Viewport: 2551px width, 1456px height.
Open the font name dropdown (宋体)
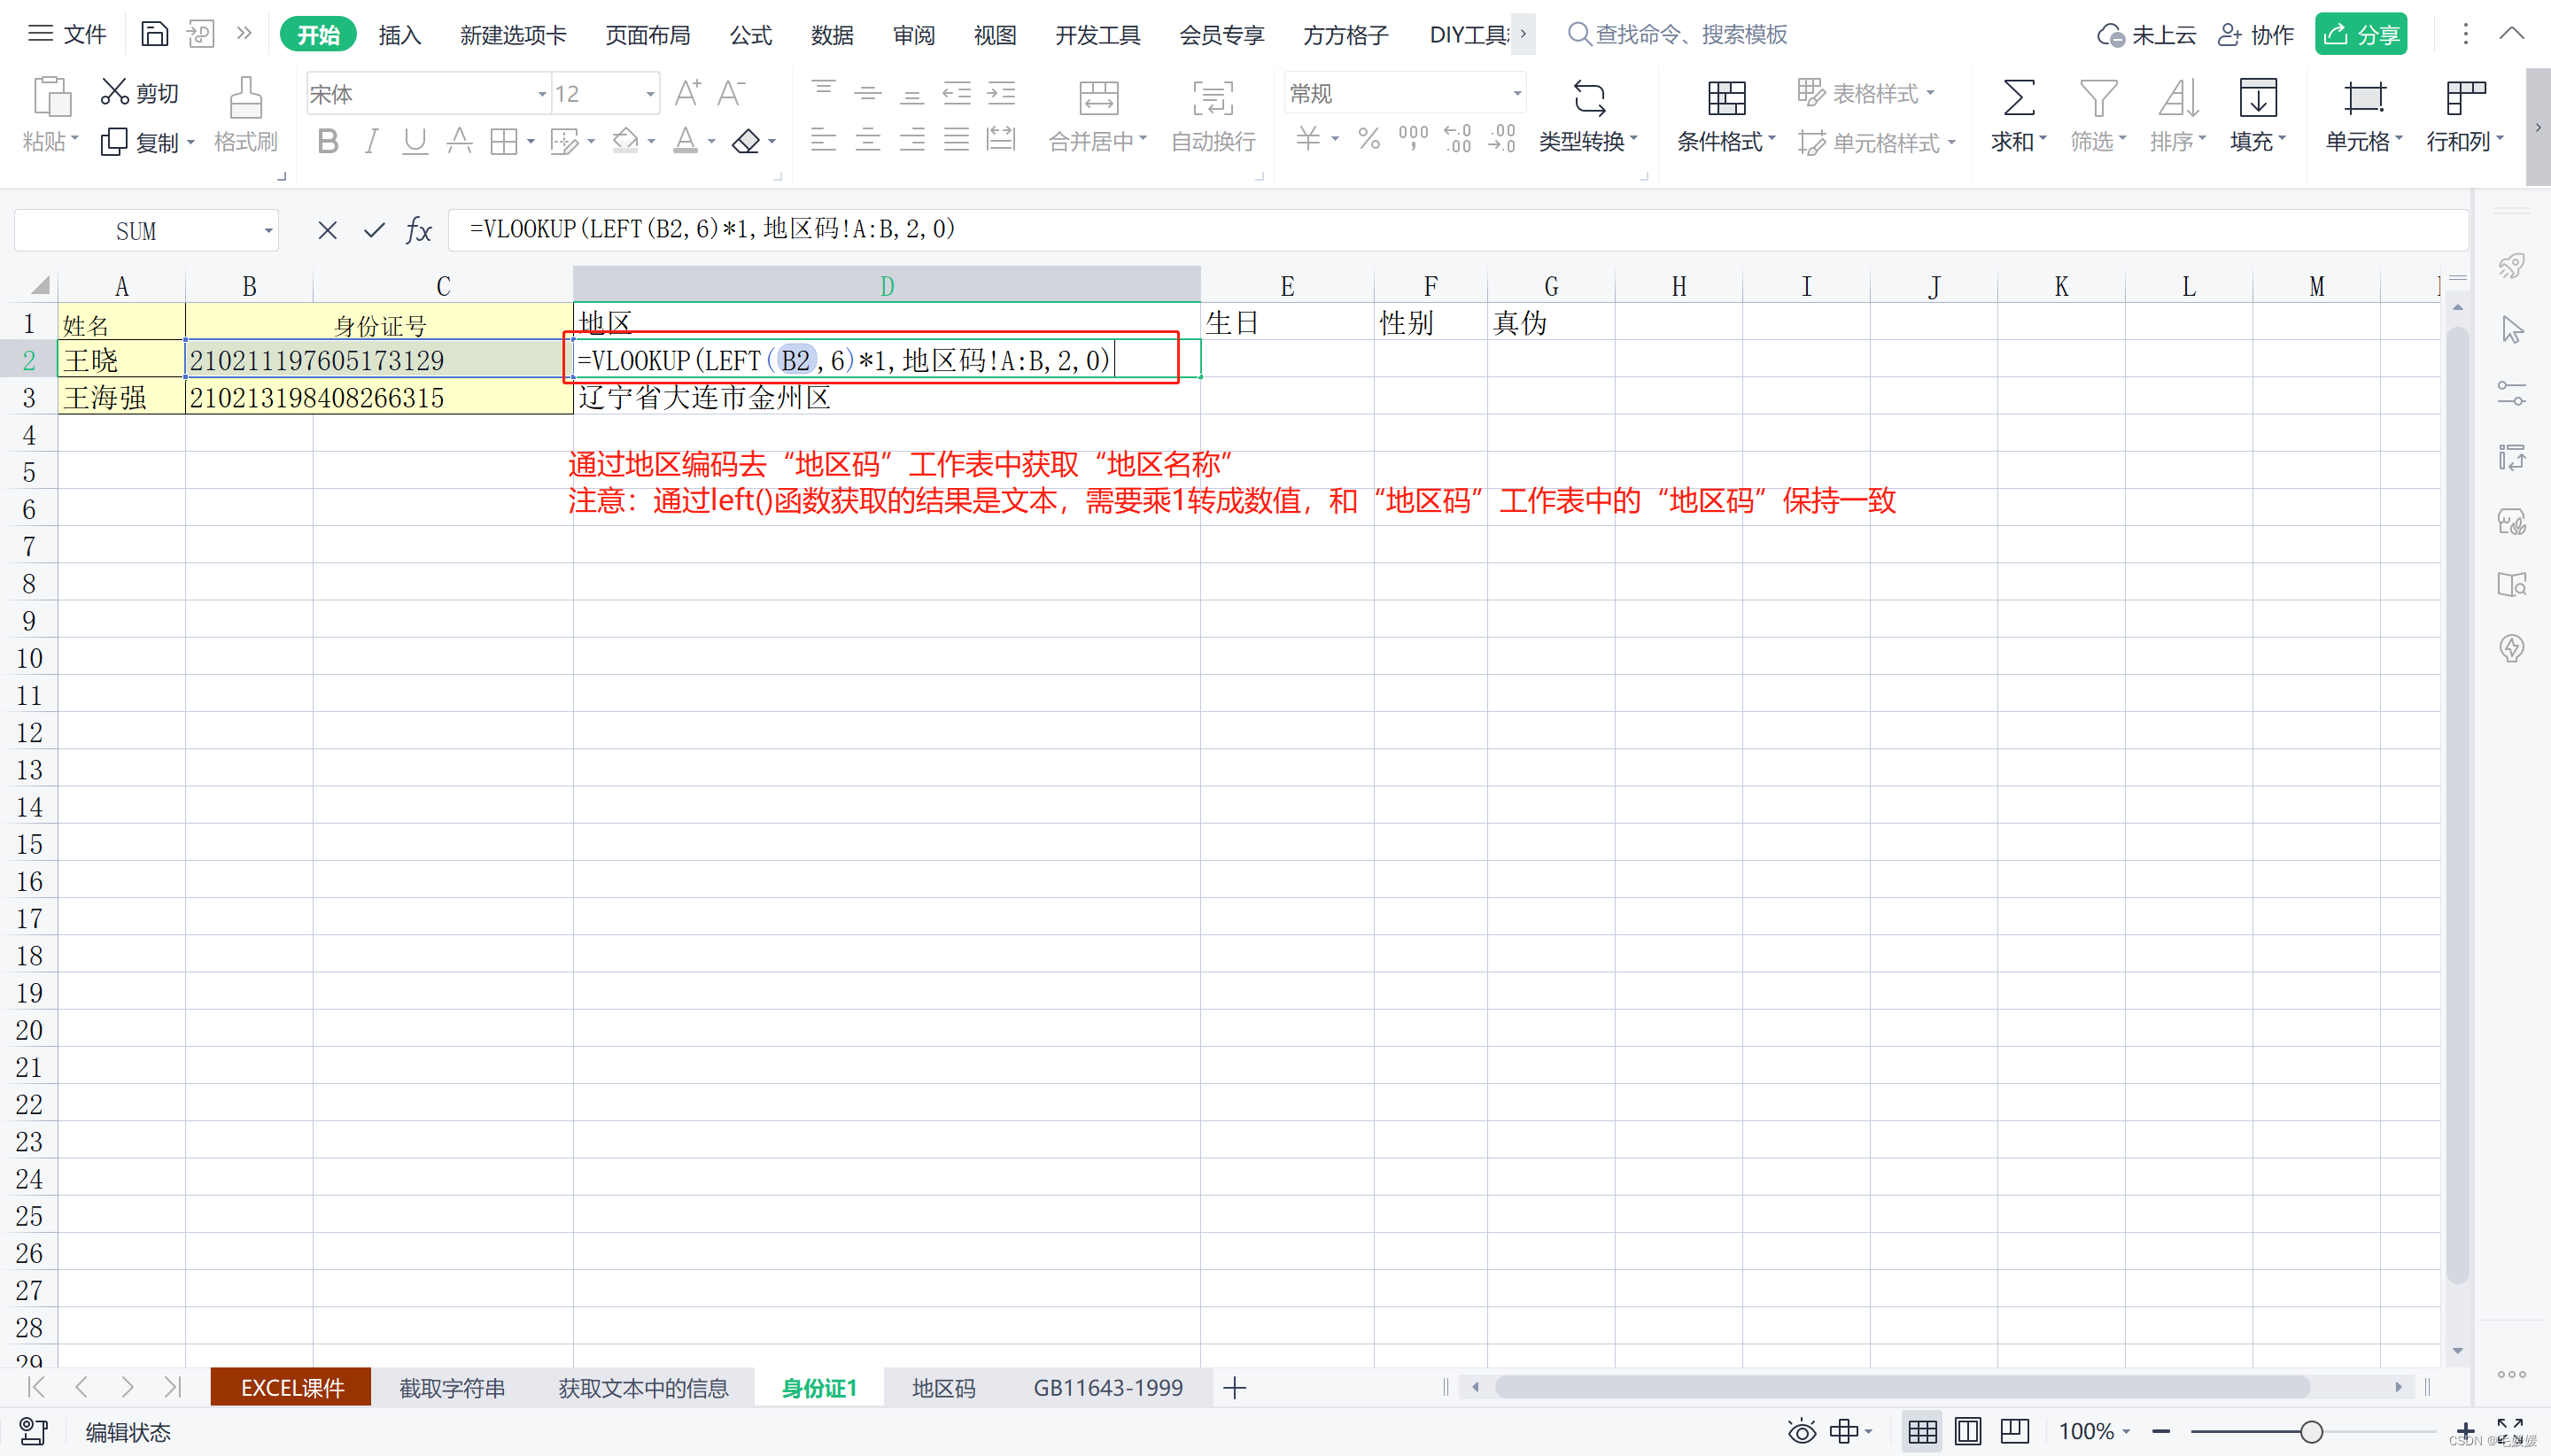[541, 94]
